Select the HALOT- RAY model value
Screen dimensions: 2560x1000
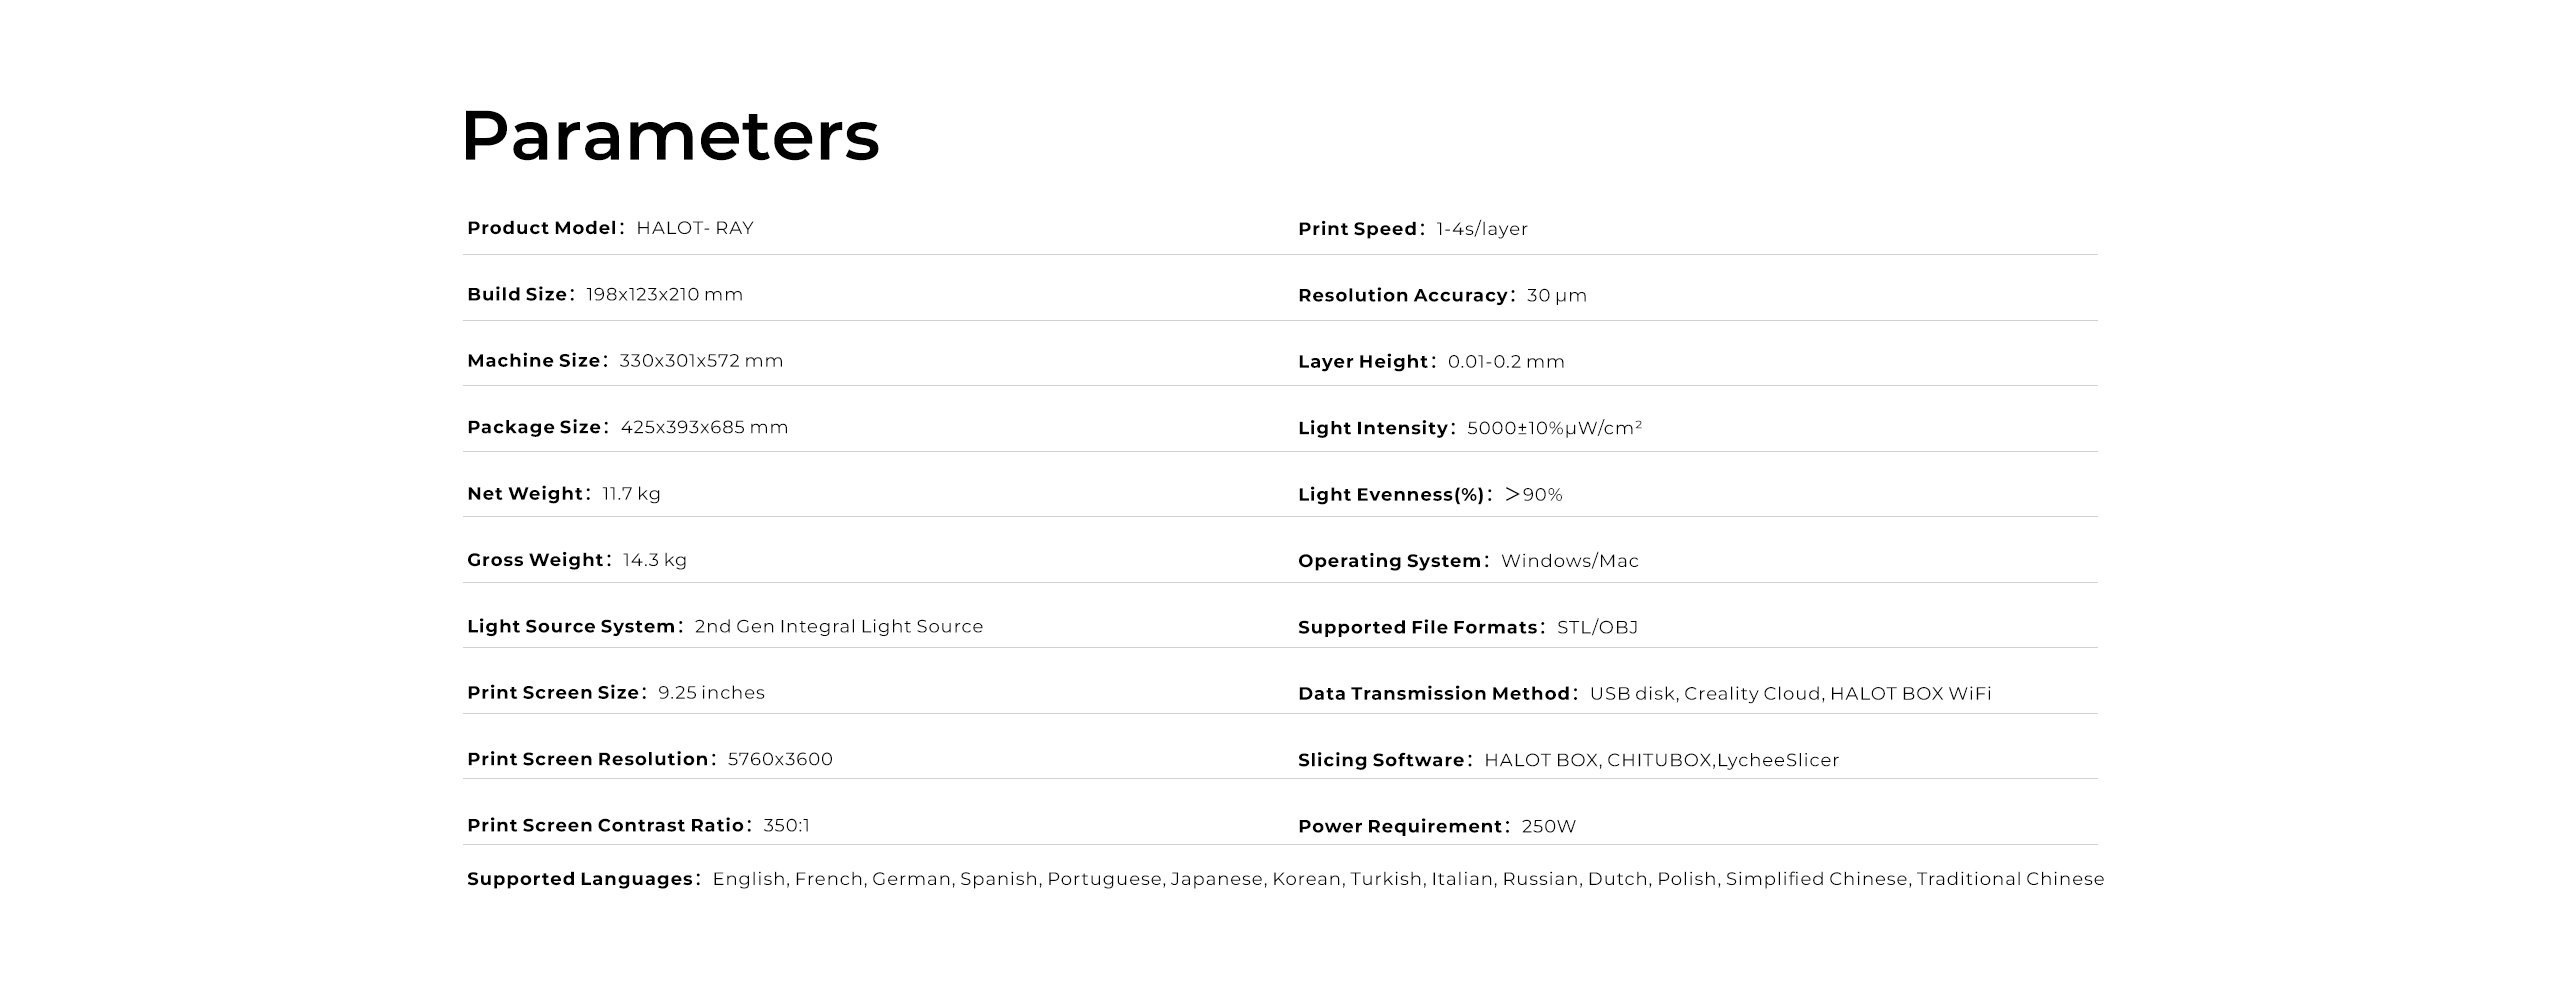point(695,228)
